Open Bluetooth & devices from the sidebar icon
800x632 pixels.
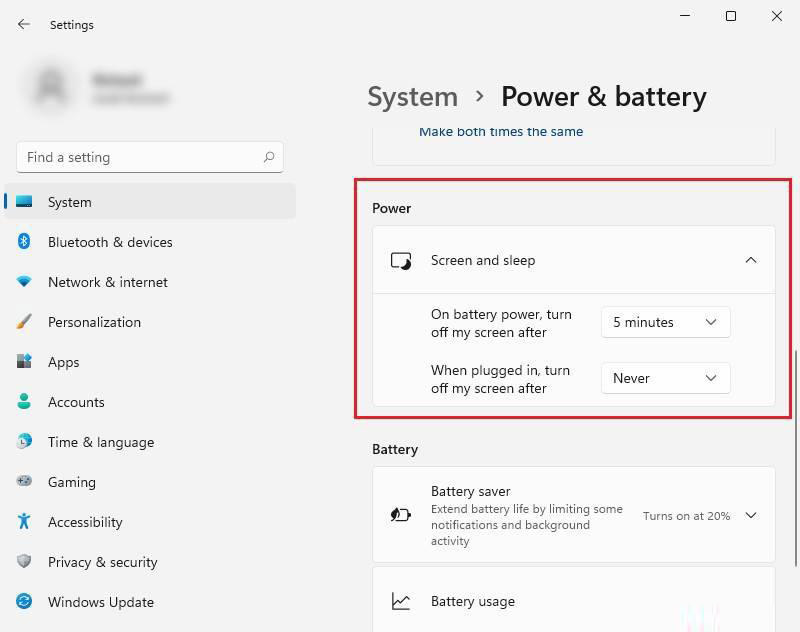(x=24, y=242)
